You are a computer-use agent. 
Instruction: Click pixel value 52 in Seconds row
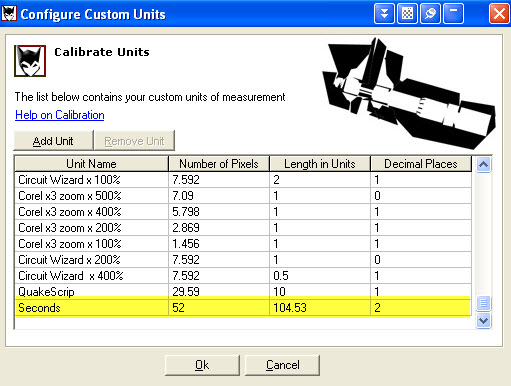178,308
